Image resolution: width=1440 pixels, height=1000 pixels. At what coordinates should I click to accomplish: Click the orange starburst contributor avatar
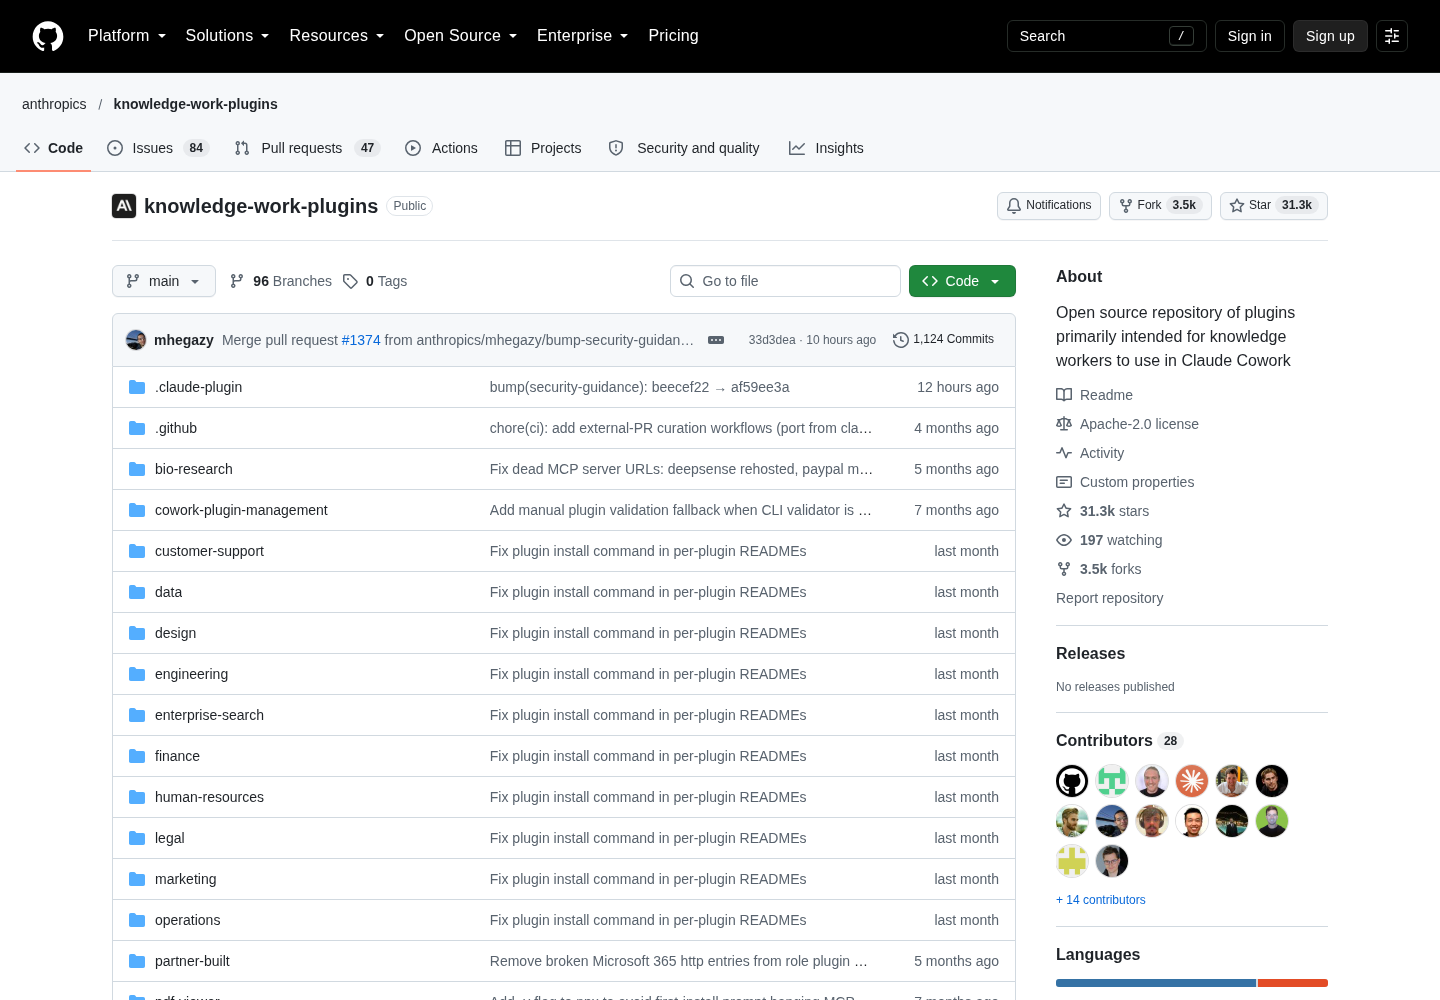[x=1192, y=781]
